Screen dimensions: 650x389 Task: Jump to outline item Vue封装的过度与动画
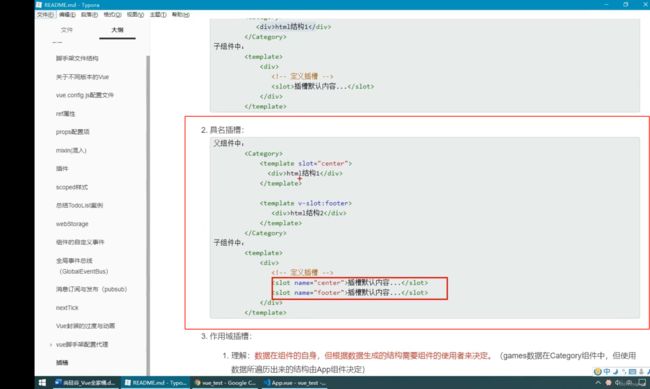point(85,326)
